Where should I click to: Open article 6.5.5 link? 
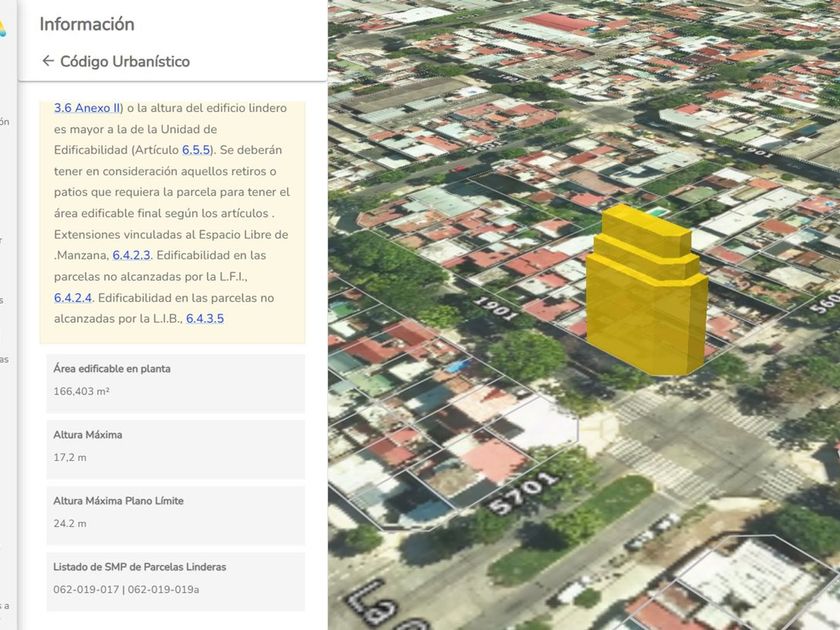196,150
